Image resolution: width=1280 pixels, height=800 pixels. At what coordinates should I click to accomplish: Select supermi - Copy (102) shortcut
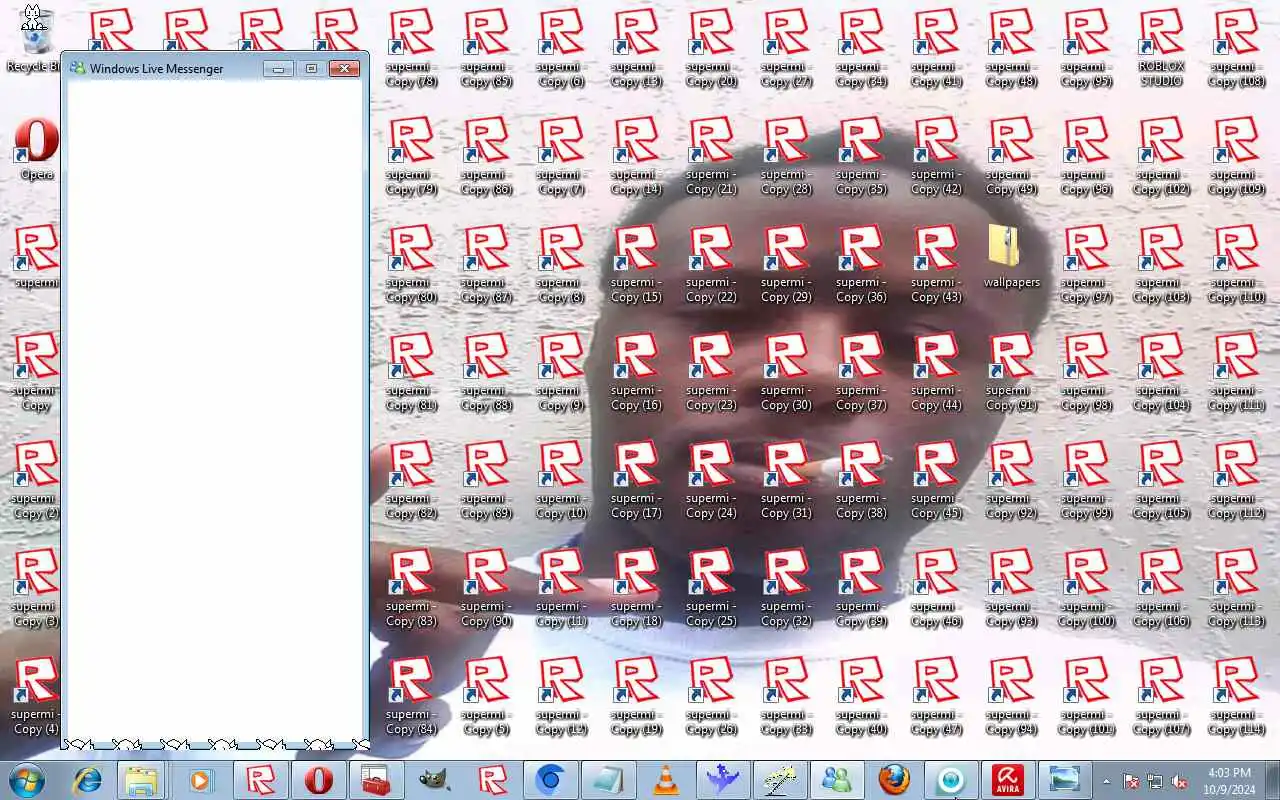[x=1162, y=155]
